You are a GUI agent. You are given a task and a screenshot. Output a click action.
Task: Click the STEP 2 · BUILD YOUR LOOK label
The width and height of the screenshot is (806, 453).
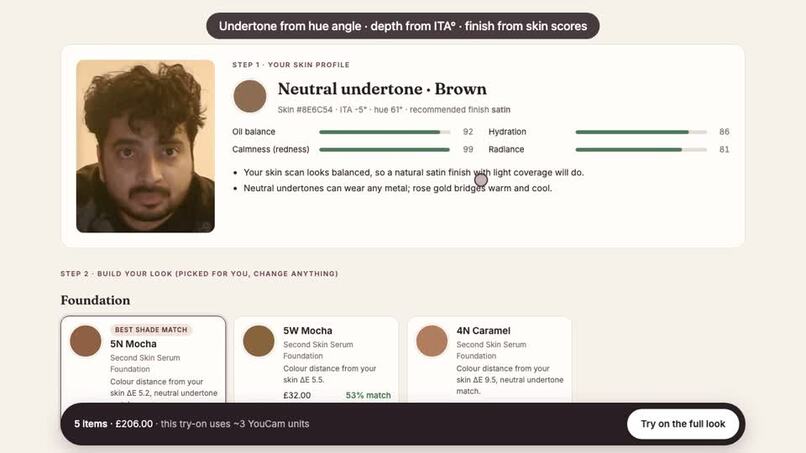199,274
